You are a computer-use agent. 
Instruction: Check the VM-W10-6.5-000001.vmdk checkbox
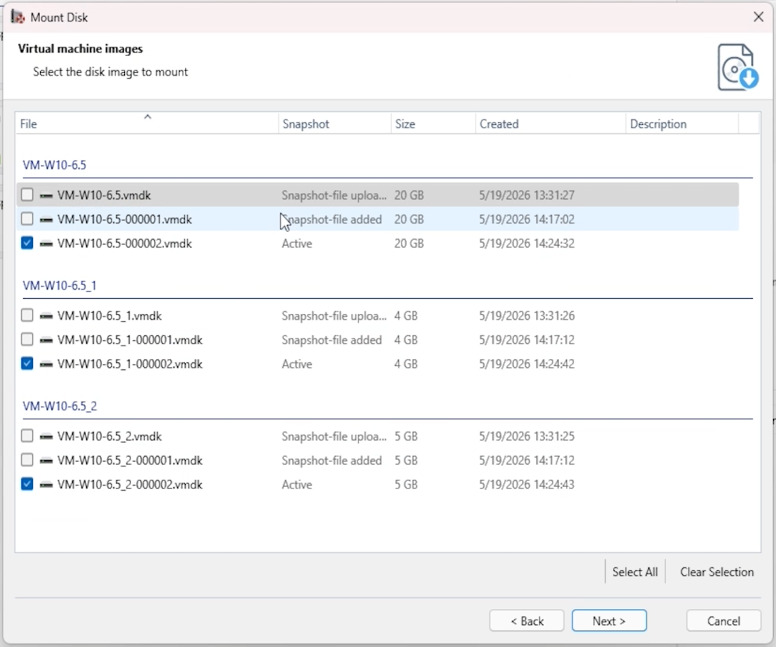[x=27, y=219]
